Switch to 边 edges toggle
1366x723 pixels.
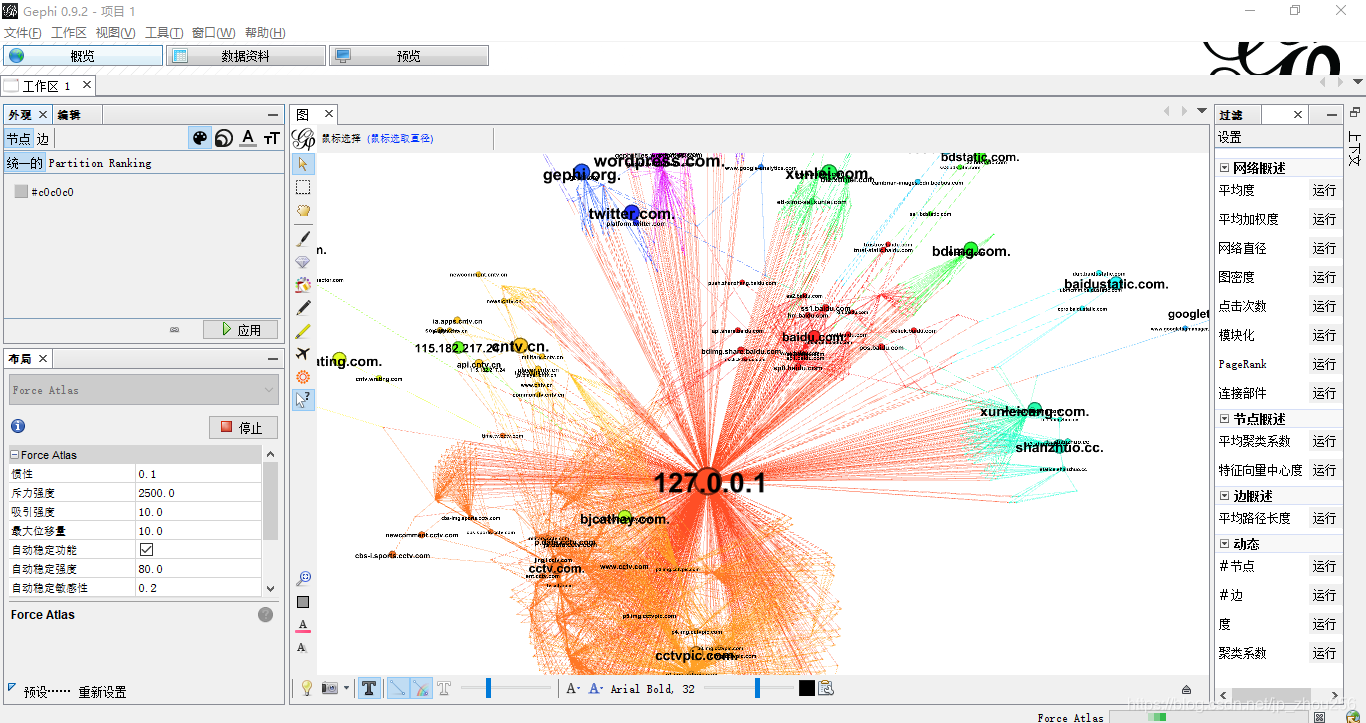point(43,139)
